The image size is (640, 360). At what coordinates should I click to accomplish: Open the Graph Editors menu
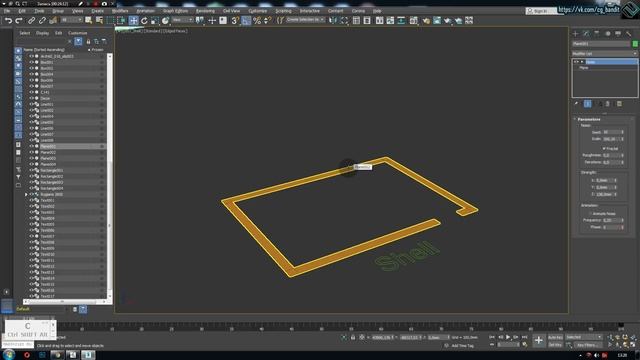176,11
